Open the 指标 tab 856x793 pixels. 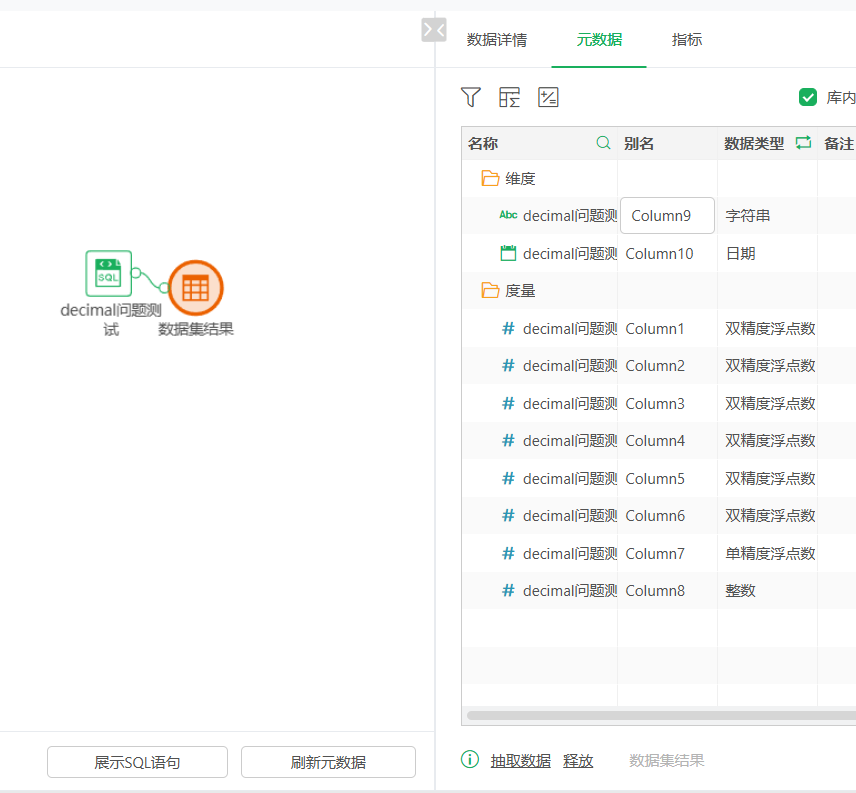pyautogui.click(x=687, y=40)
